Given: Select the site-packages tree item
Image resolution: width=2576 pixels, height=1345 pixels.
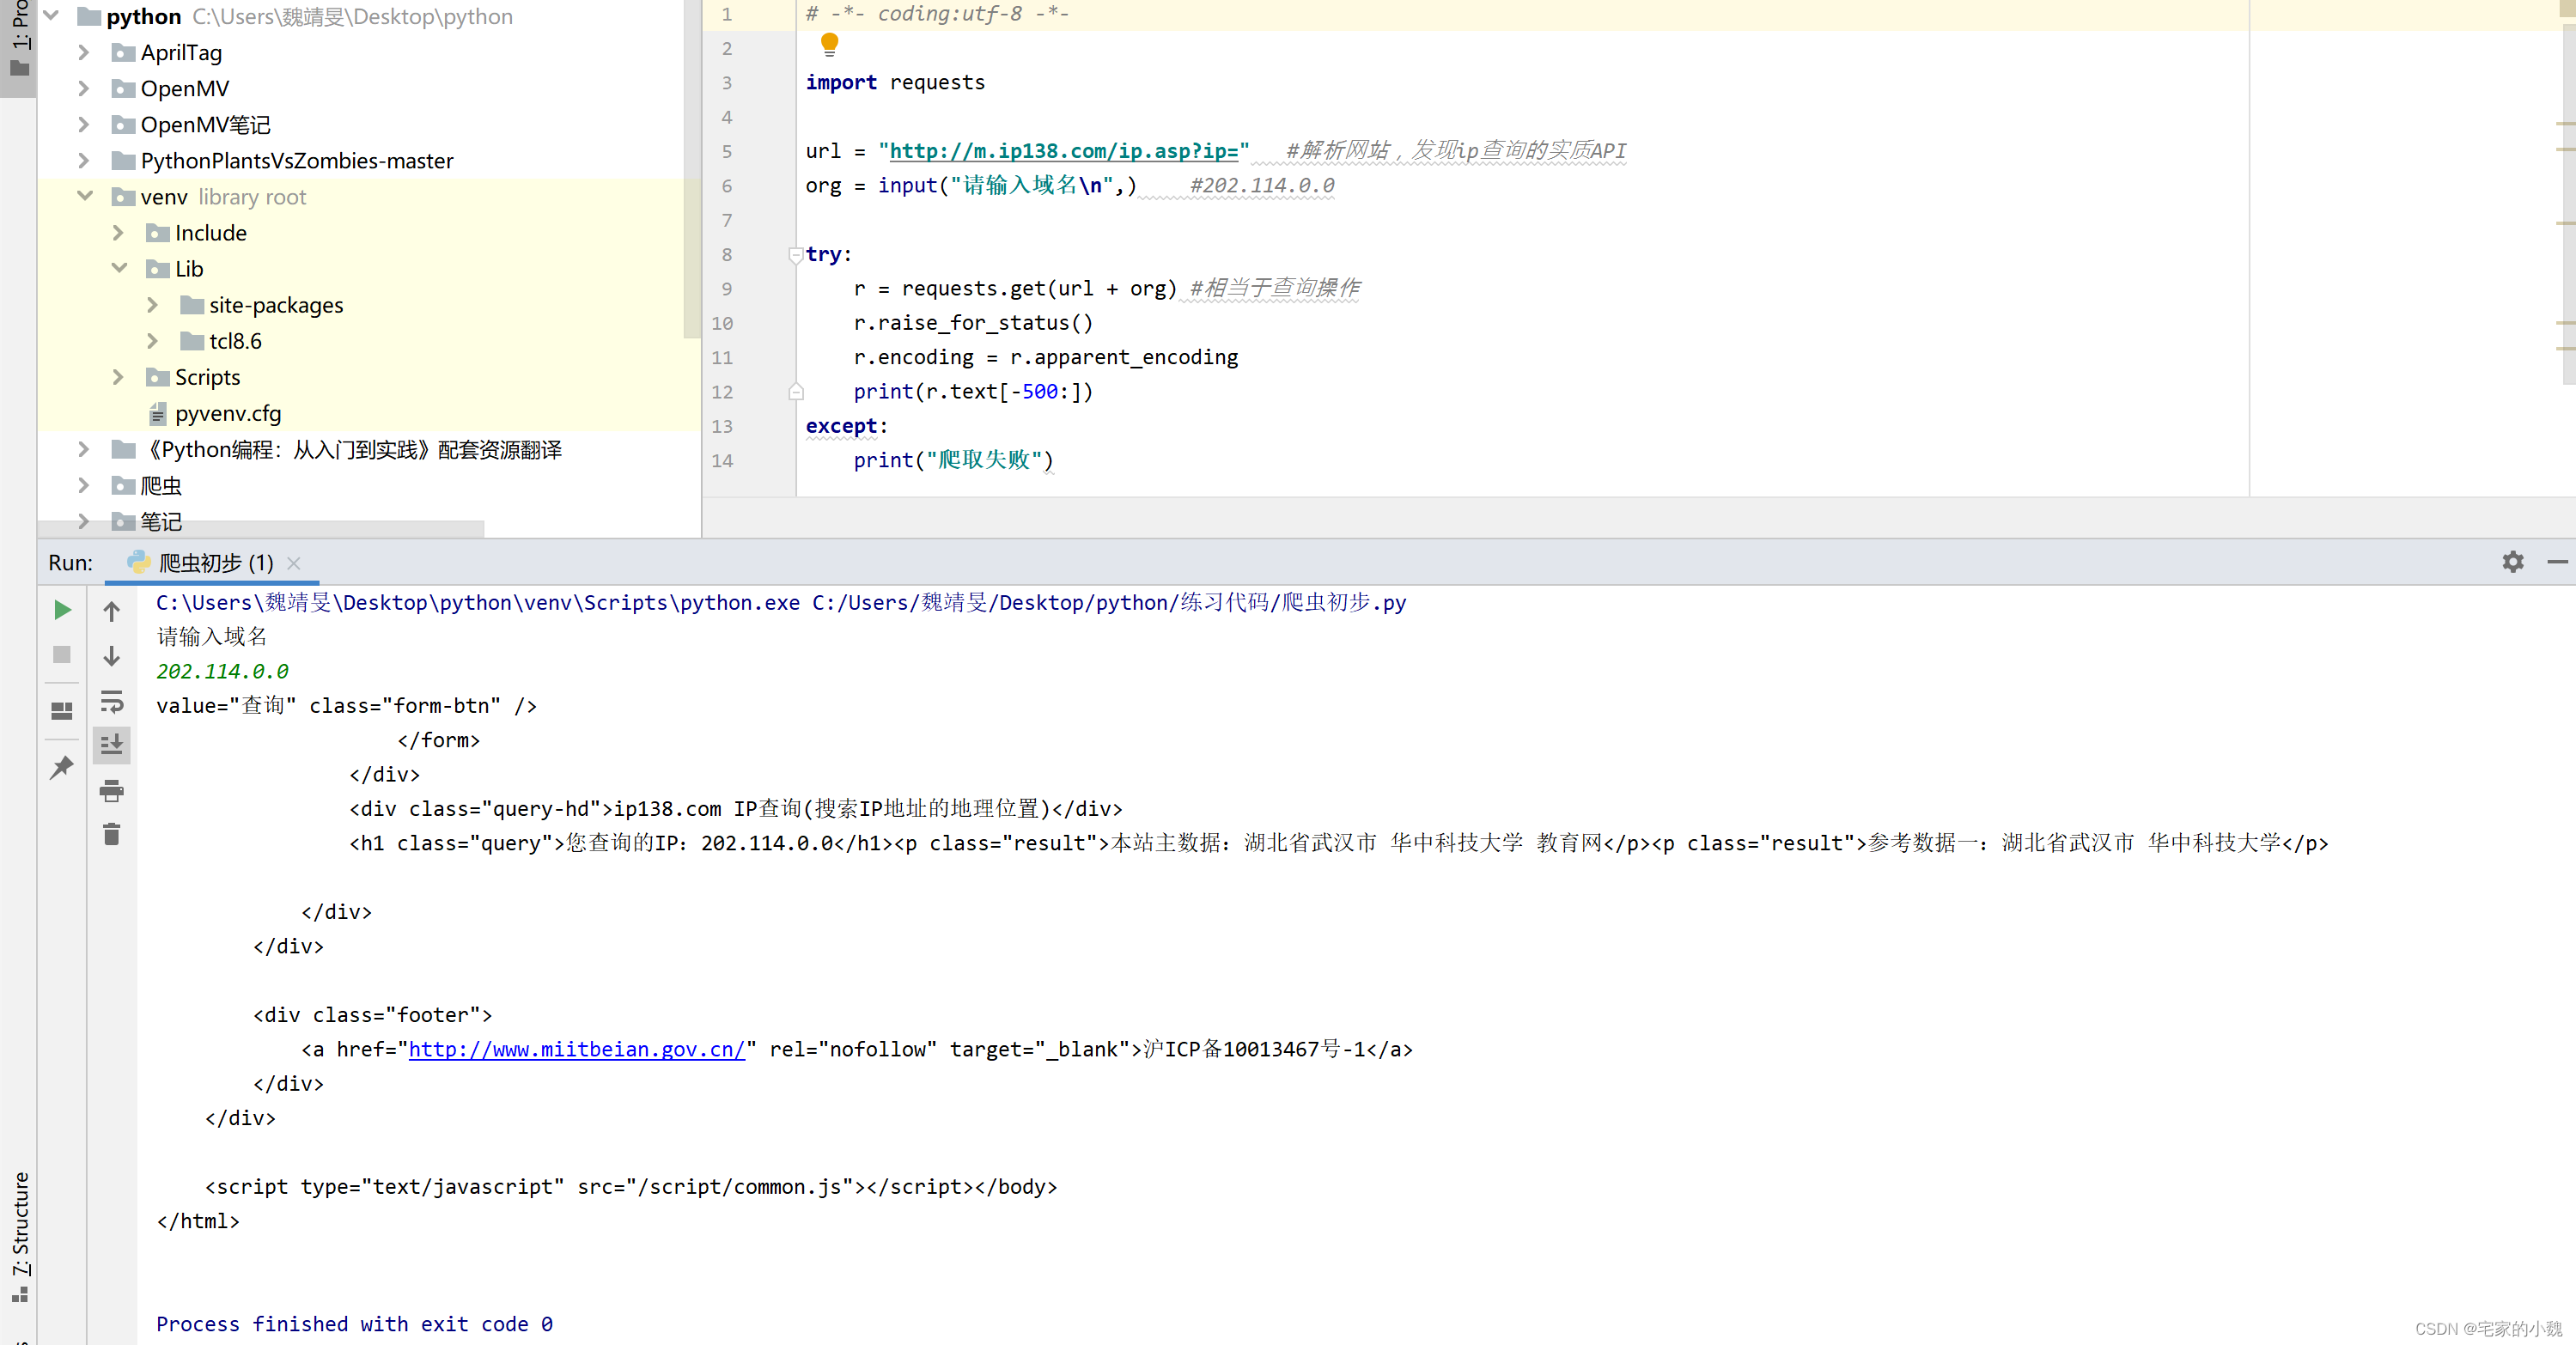Looking at the screenshot, I should [276, 305].
